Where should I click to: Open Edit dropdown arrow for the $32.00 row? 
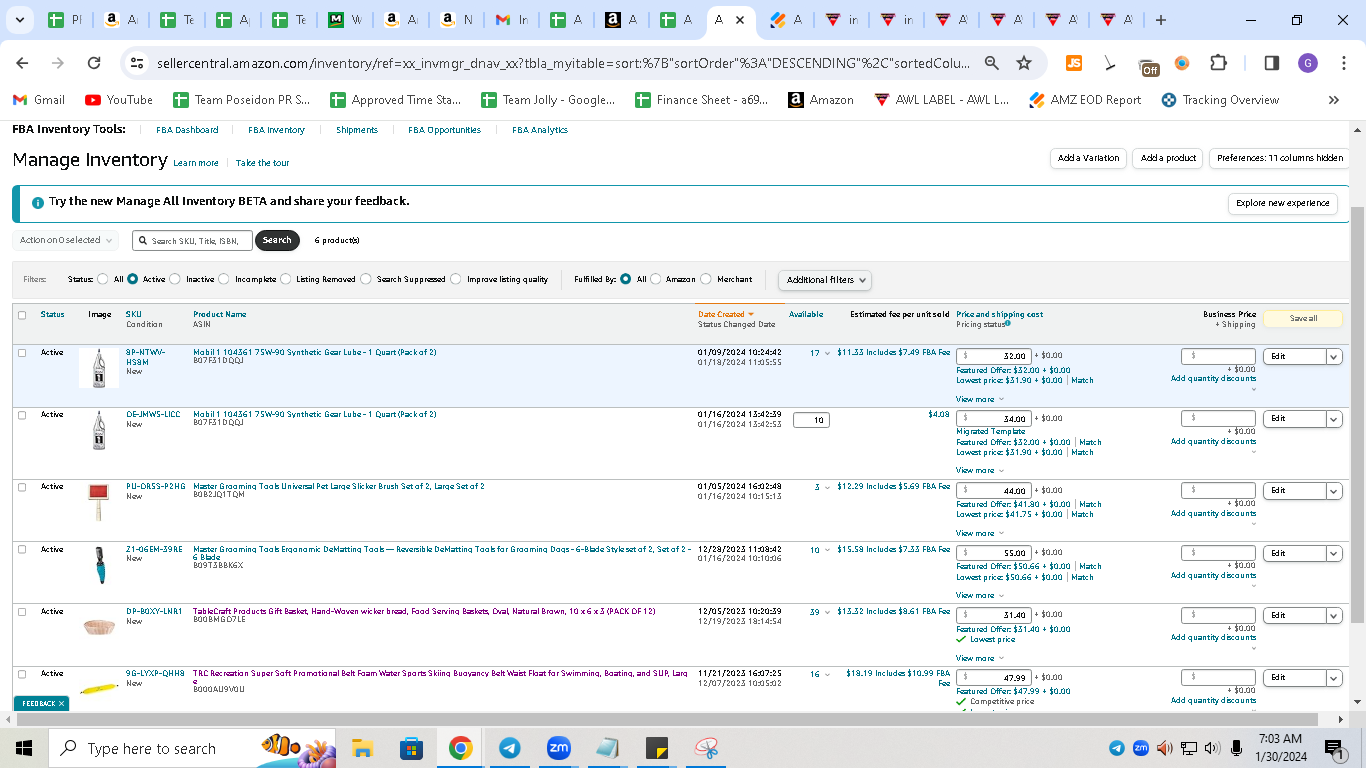pos(1334,357)
